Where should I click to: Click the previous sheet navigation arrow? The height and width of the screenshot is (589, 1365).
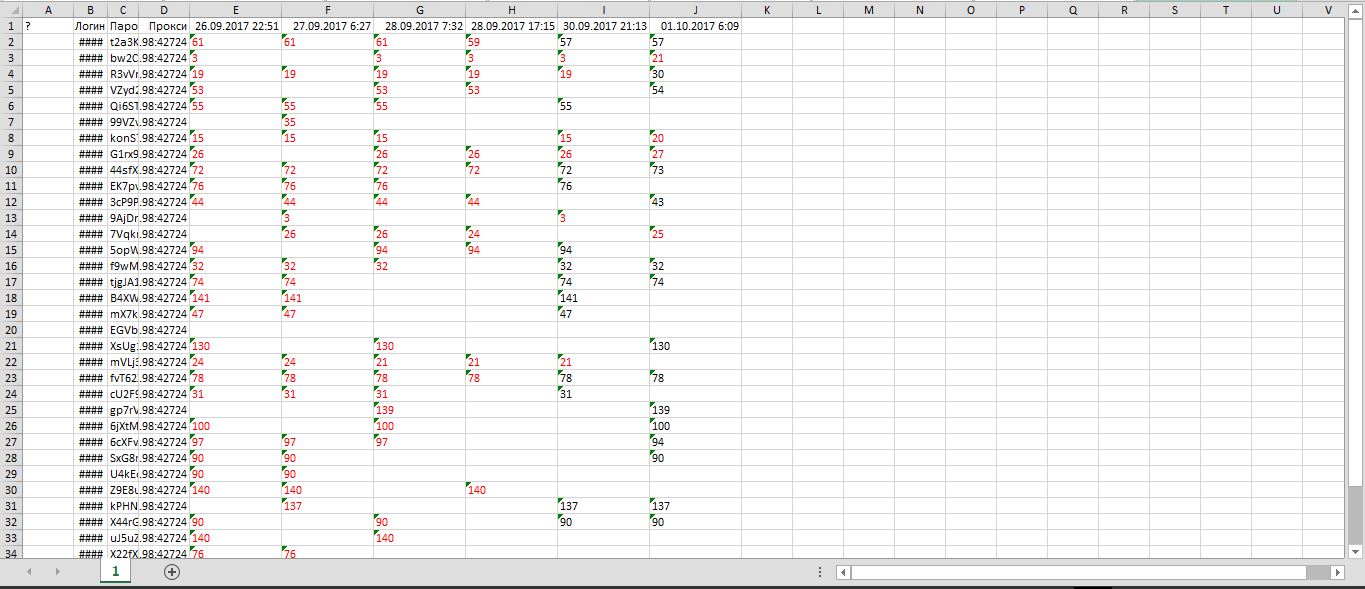pos(29,572)
